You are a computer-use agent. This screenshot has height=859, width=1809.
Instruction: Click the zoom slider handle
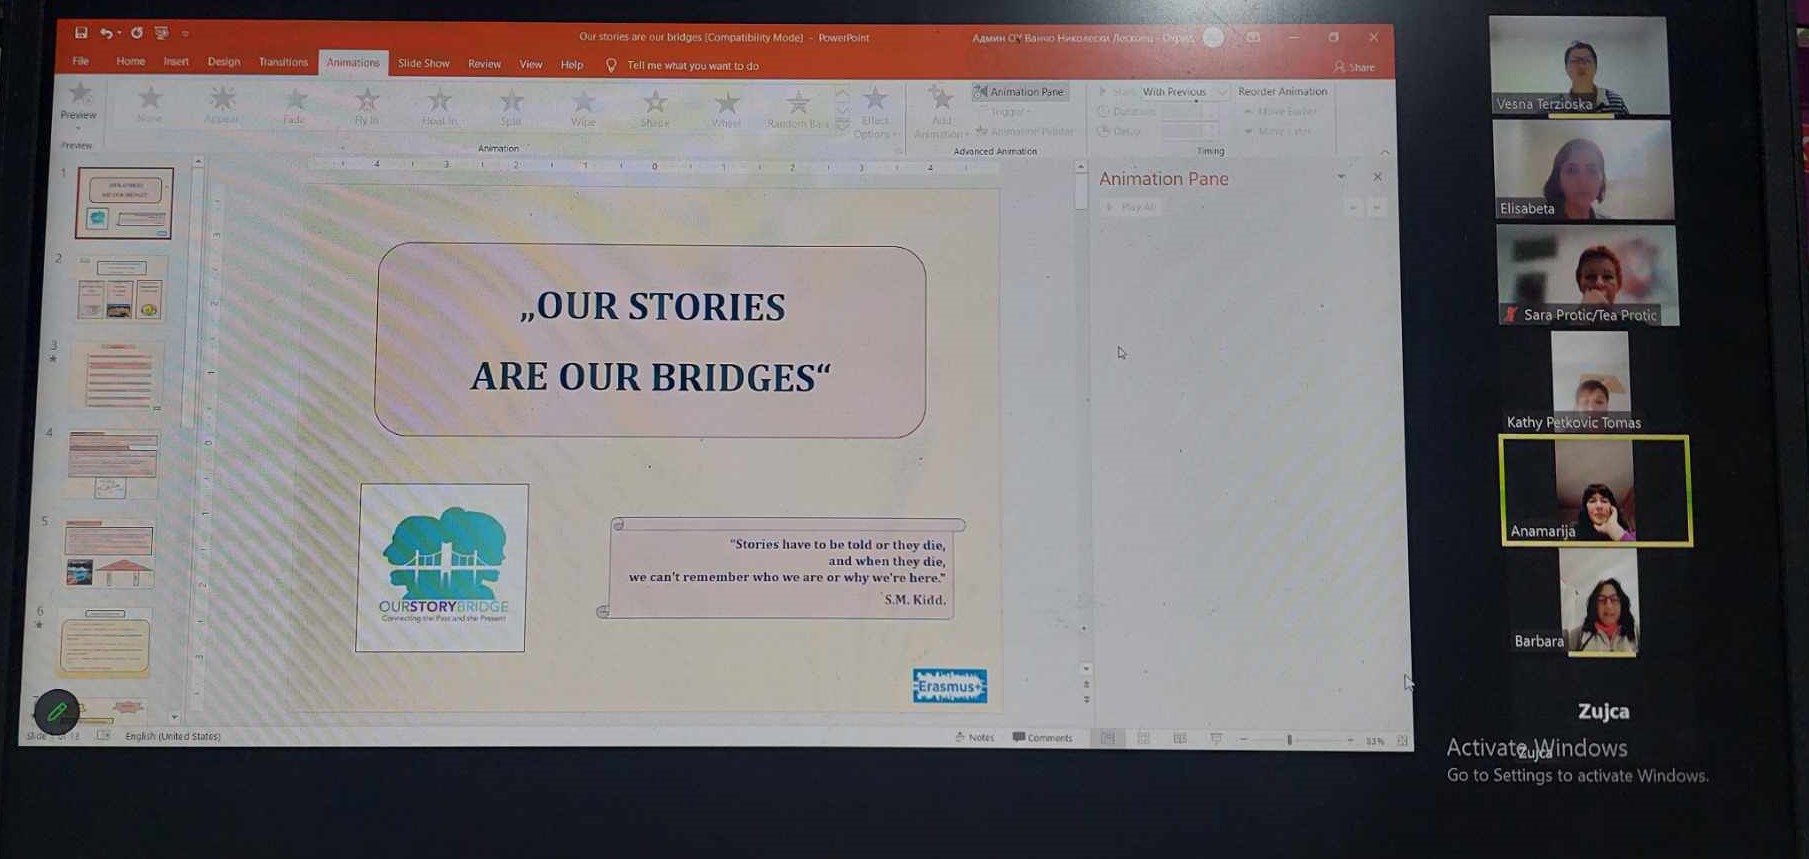pyautogui.click(x=1290, y=740)
